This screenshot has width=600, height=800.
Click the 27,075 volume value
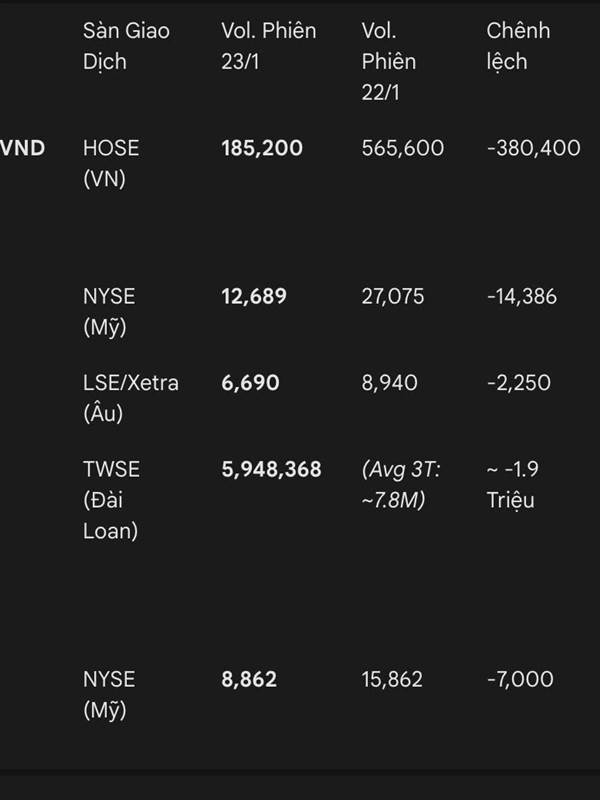click(393, 296)
